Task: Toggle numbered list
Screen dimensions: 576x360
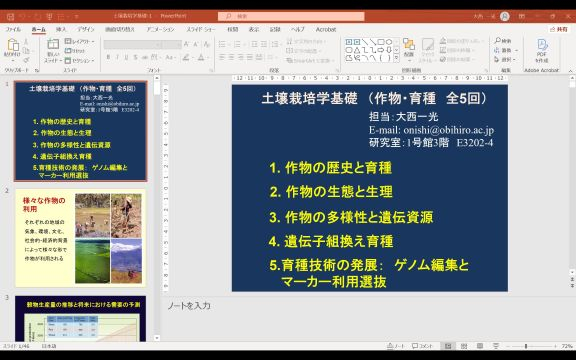Action: 237,44
